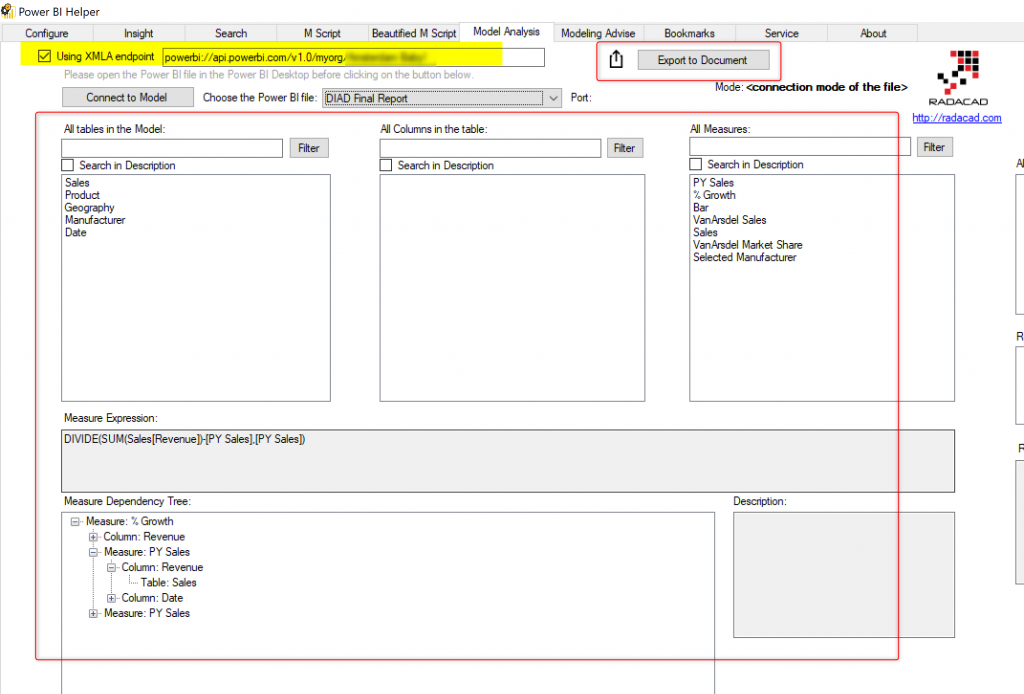
Task: Expand the Column: Date tree node
Action: pyautogui.click(x=112, y=598)
